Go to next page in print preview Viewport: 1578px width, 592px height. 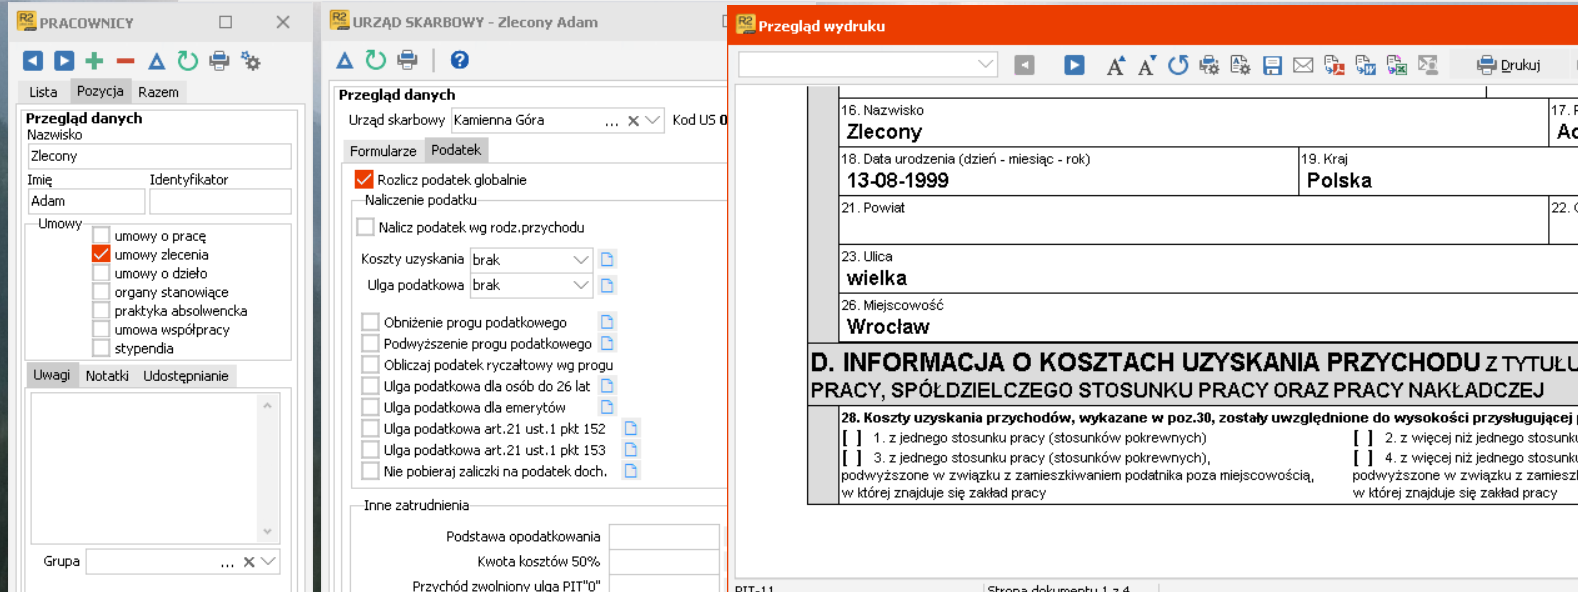[1074, 66]
